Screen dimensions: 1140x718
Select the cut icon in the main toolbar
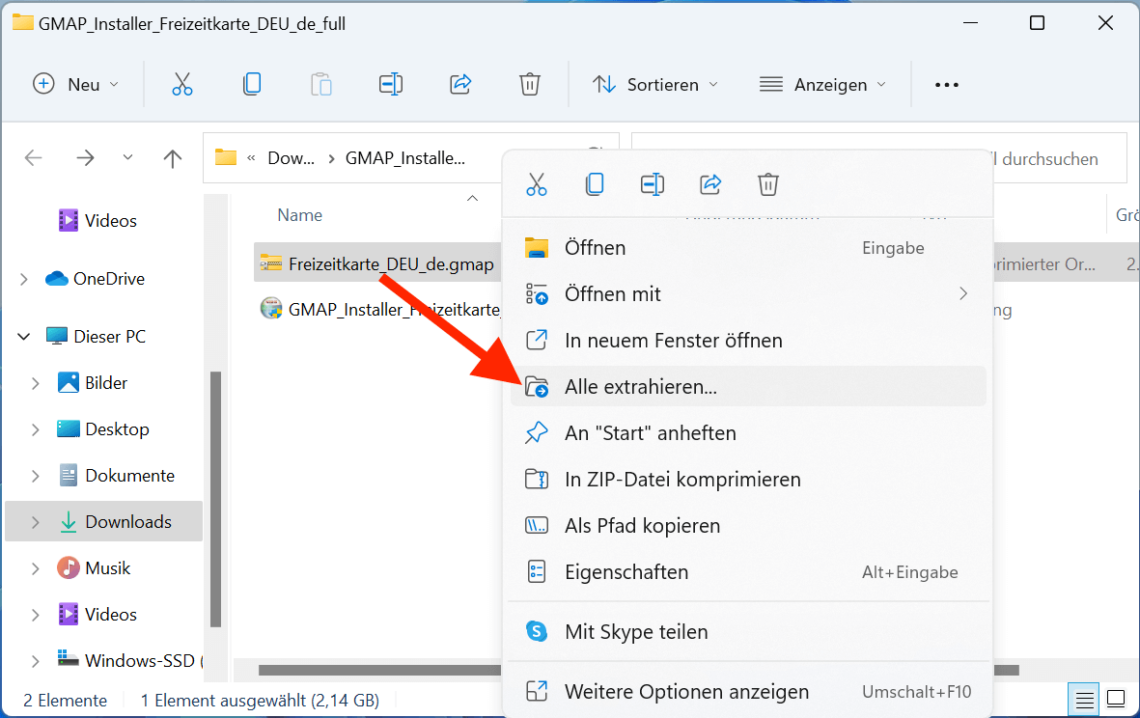182,84
